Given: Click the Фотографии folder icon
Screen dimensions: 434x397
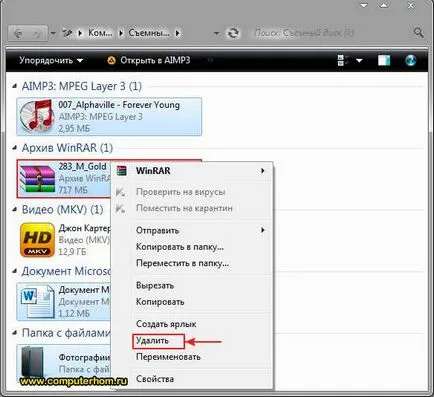Looking at the screenshot, I should [x=32, y=362].
